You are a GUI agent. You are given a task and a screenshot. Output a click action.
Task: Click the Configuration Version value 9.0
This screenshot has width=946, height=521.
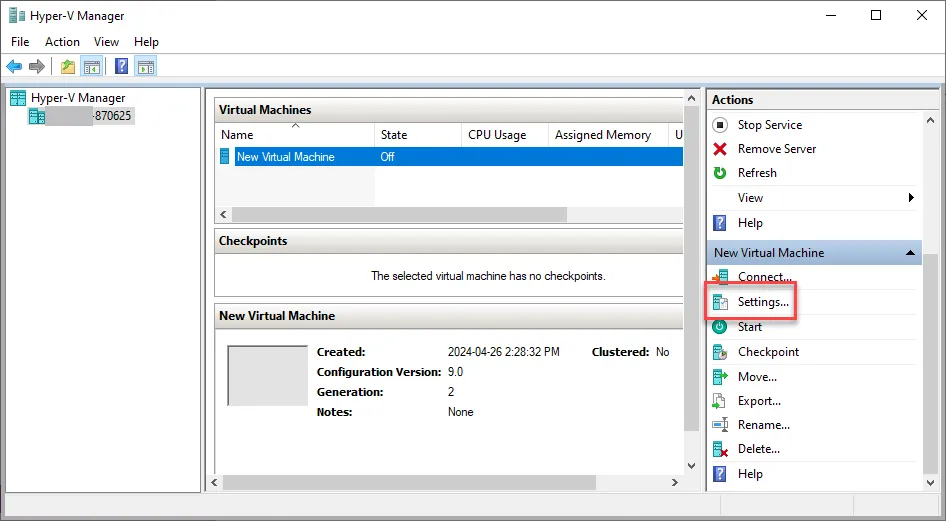click(456, 372)
